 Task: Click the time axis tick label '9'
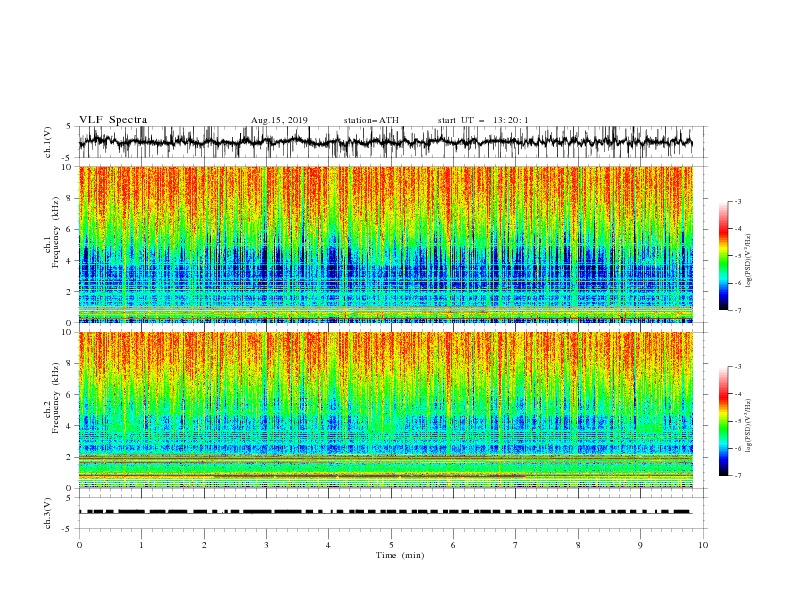coord(640,545)
